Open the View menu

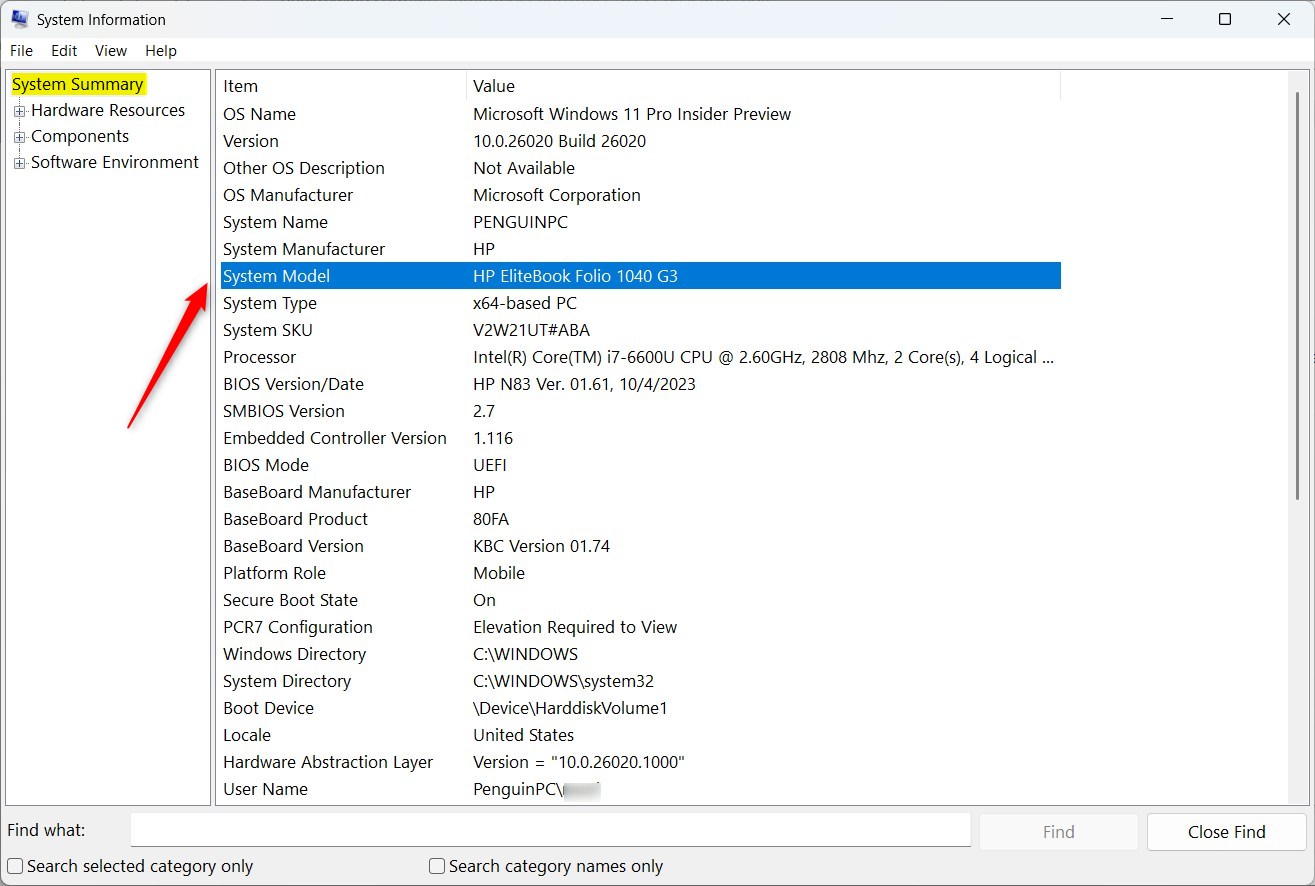point(110,50)
